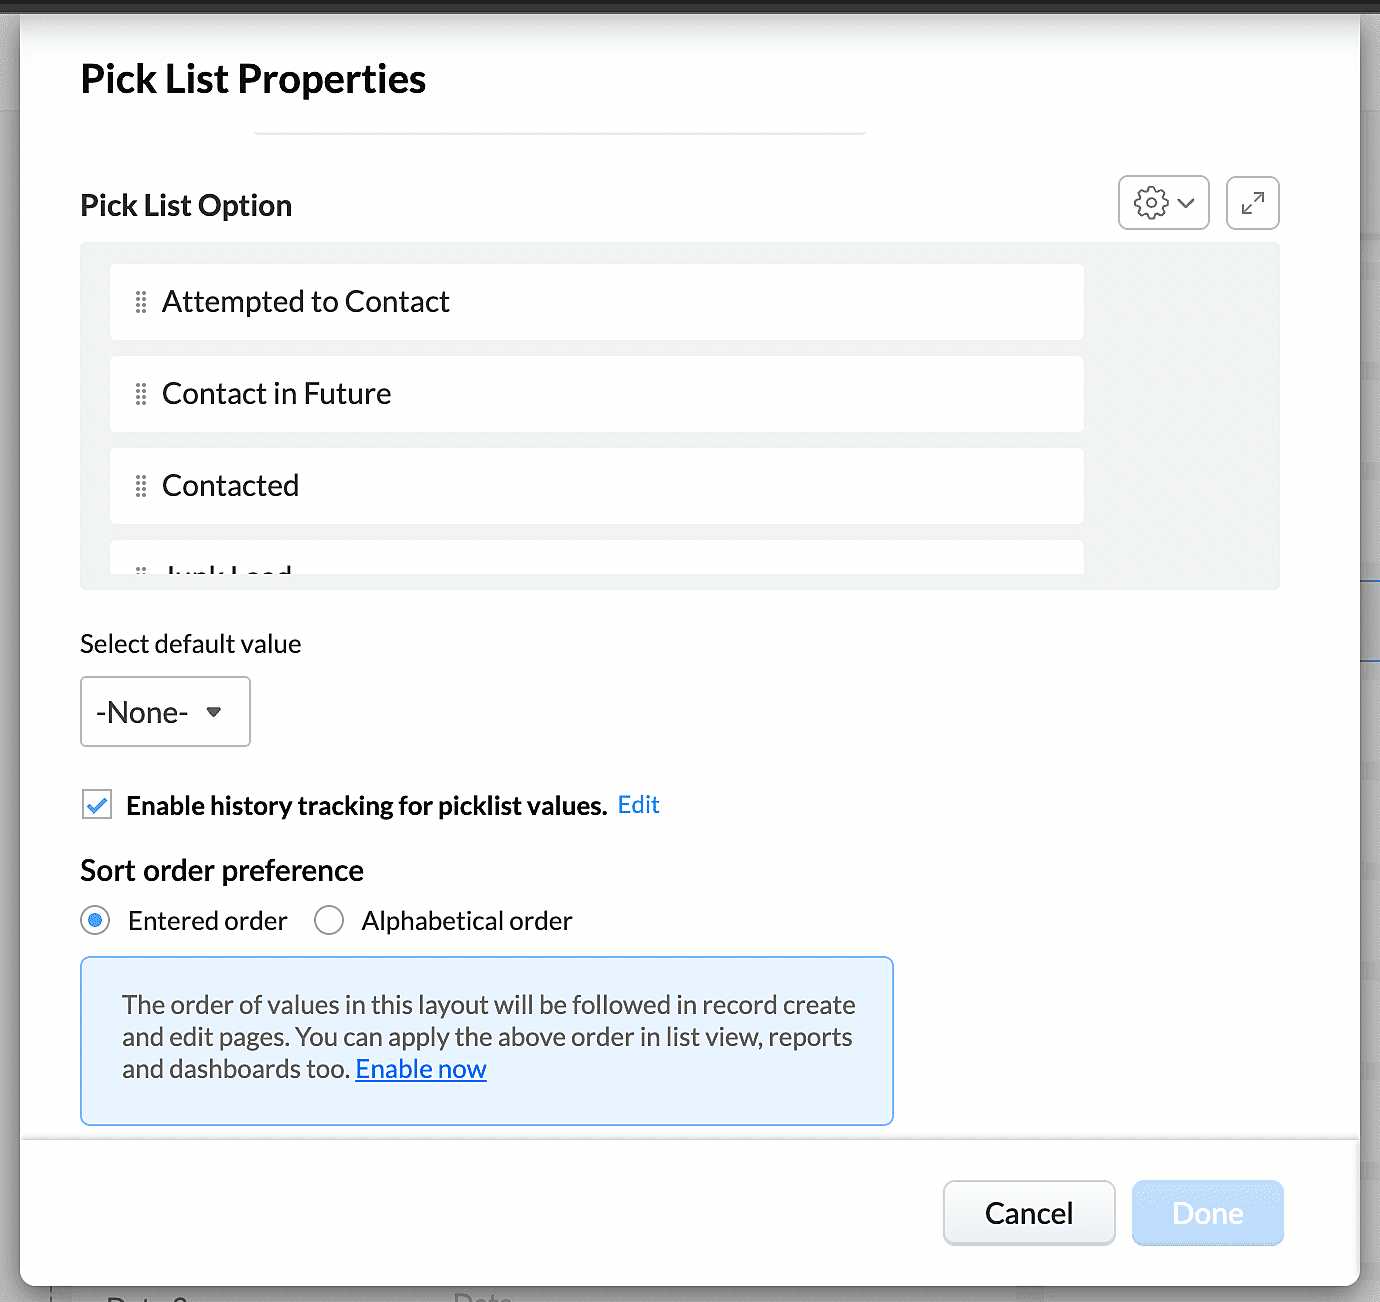Open the gear settings dropdown
Image resolution: width=1380 pixels, height=1302 pixels.
click(1151, 203)
